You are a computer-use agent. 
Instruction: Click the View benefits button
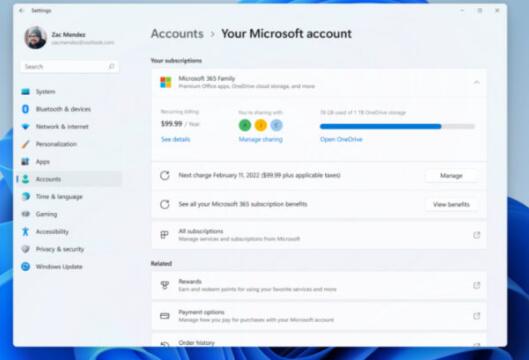click(451, 204)
